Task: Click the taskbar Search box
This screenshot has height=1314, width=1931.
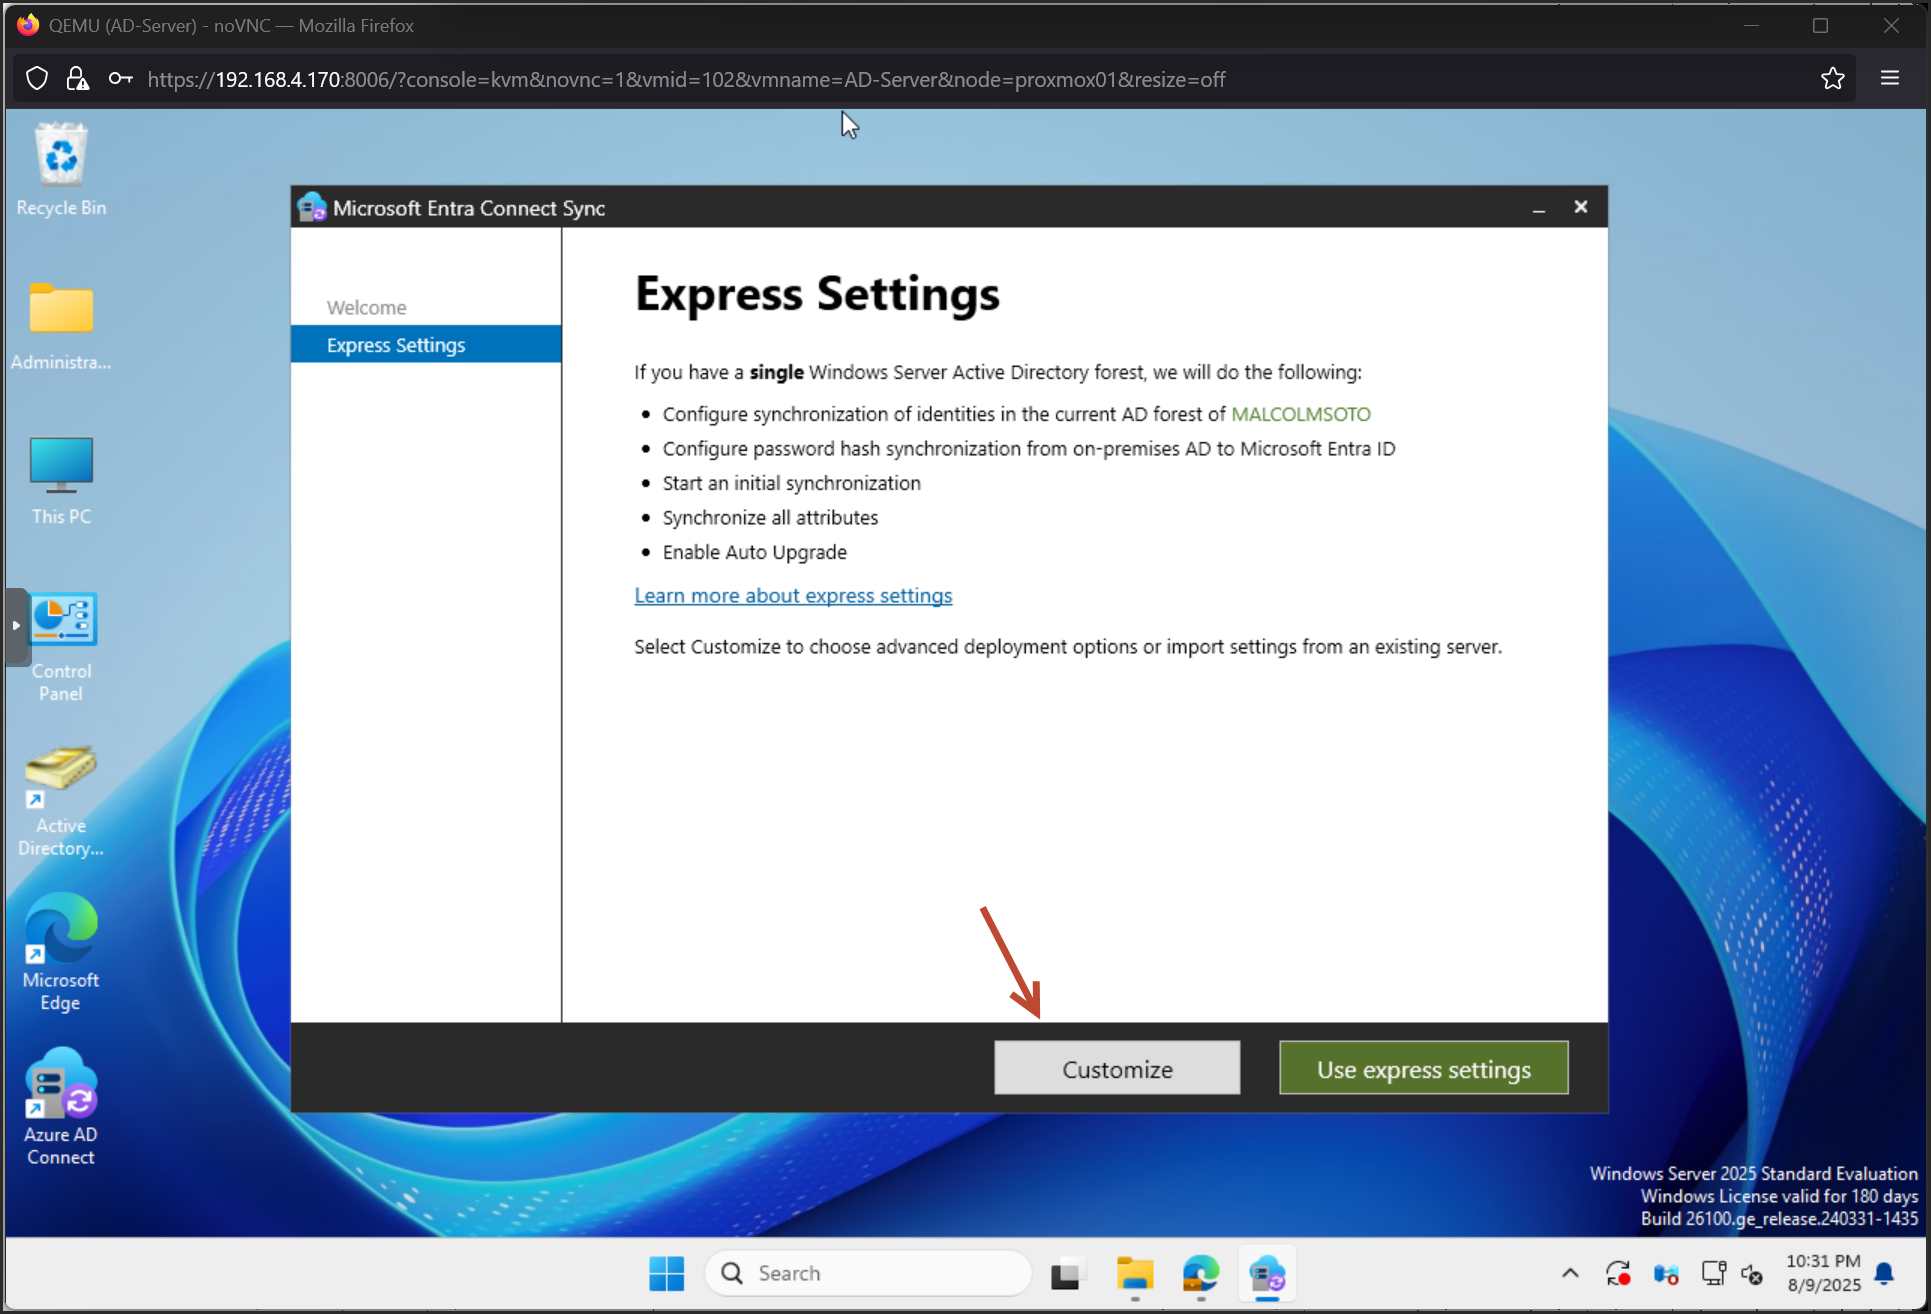Action: click(x=868, y=1273)
